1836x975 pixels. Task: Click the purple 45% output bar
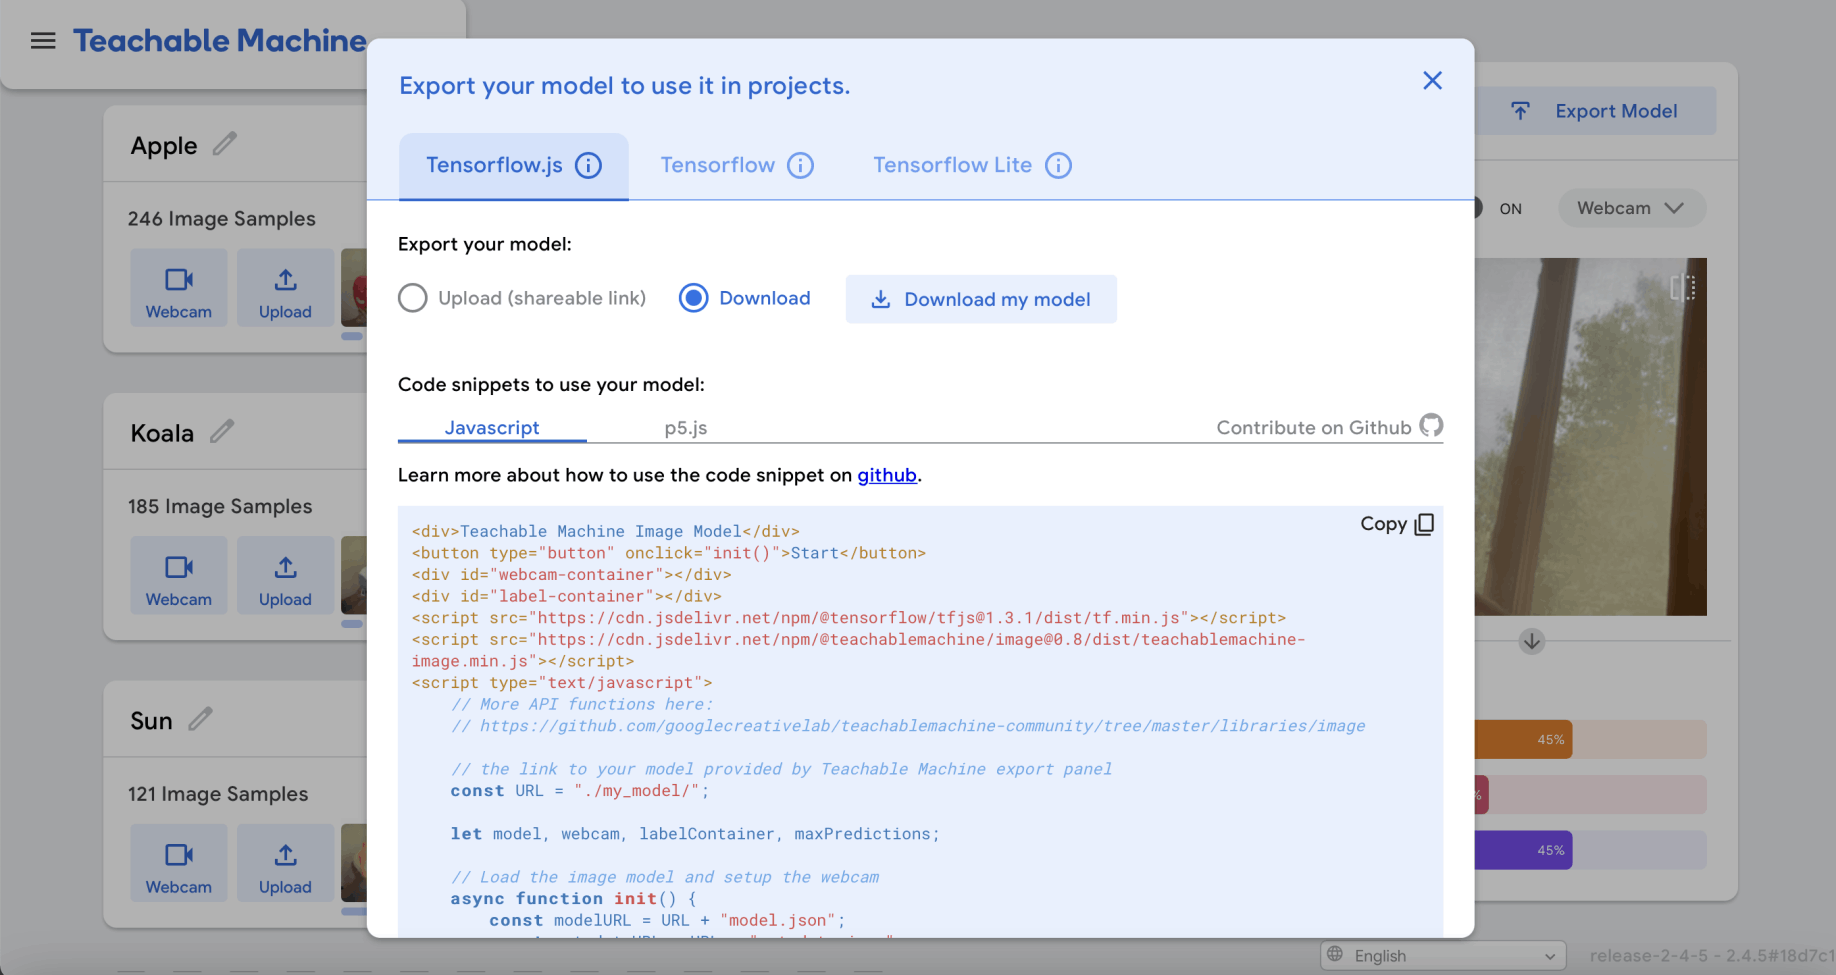pyautogui.click(x=1524, y=850)
